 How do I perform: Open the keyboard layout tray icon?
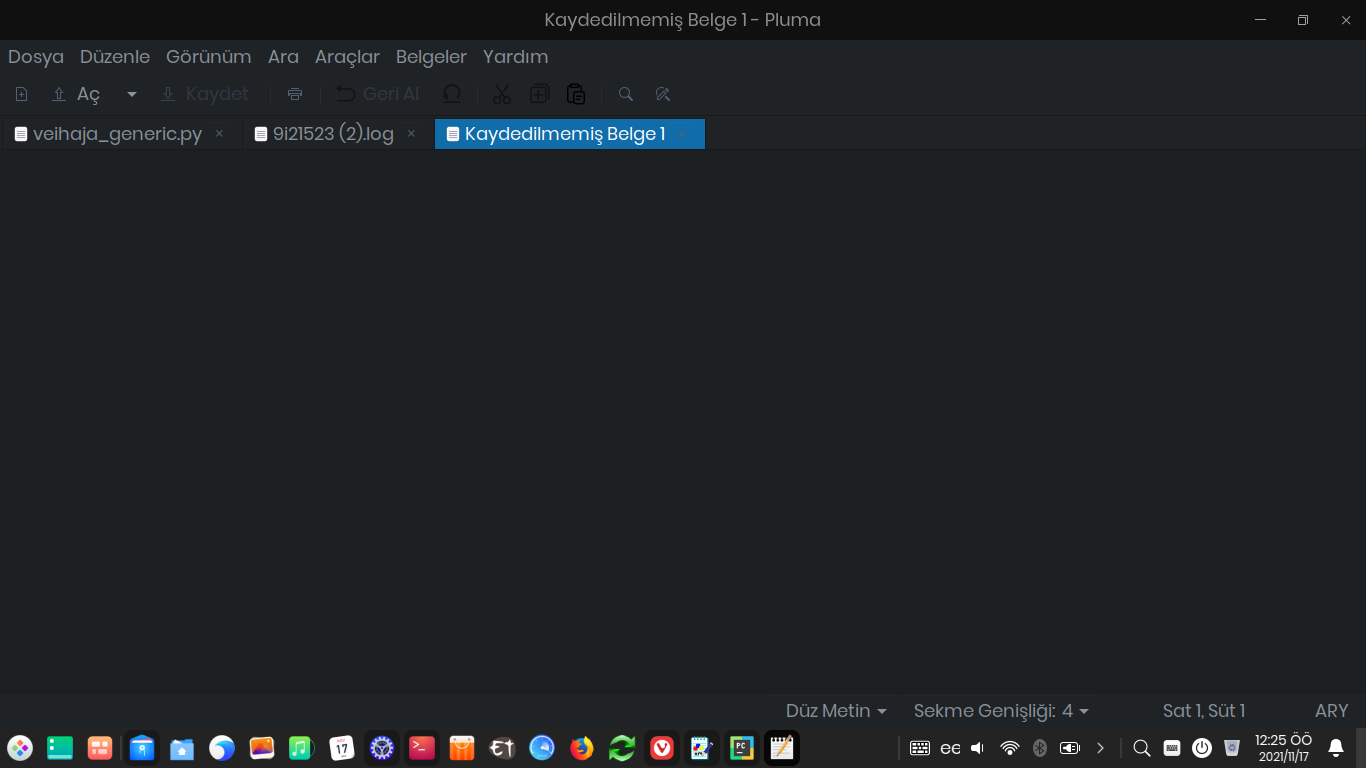coord(920,748)
